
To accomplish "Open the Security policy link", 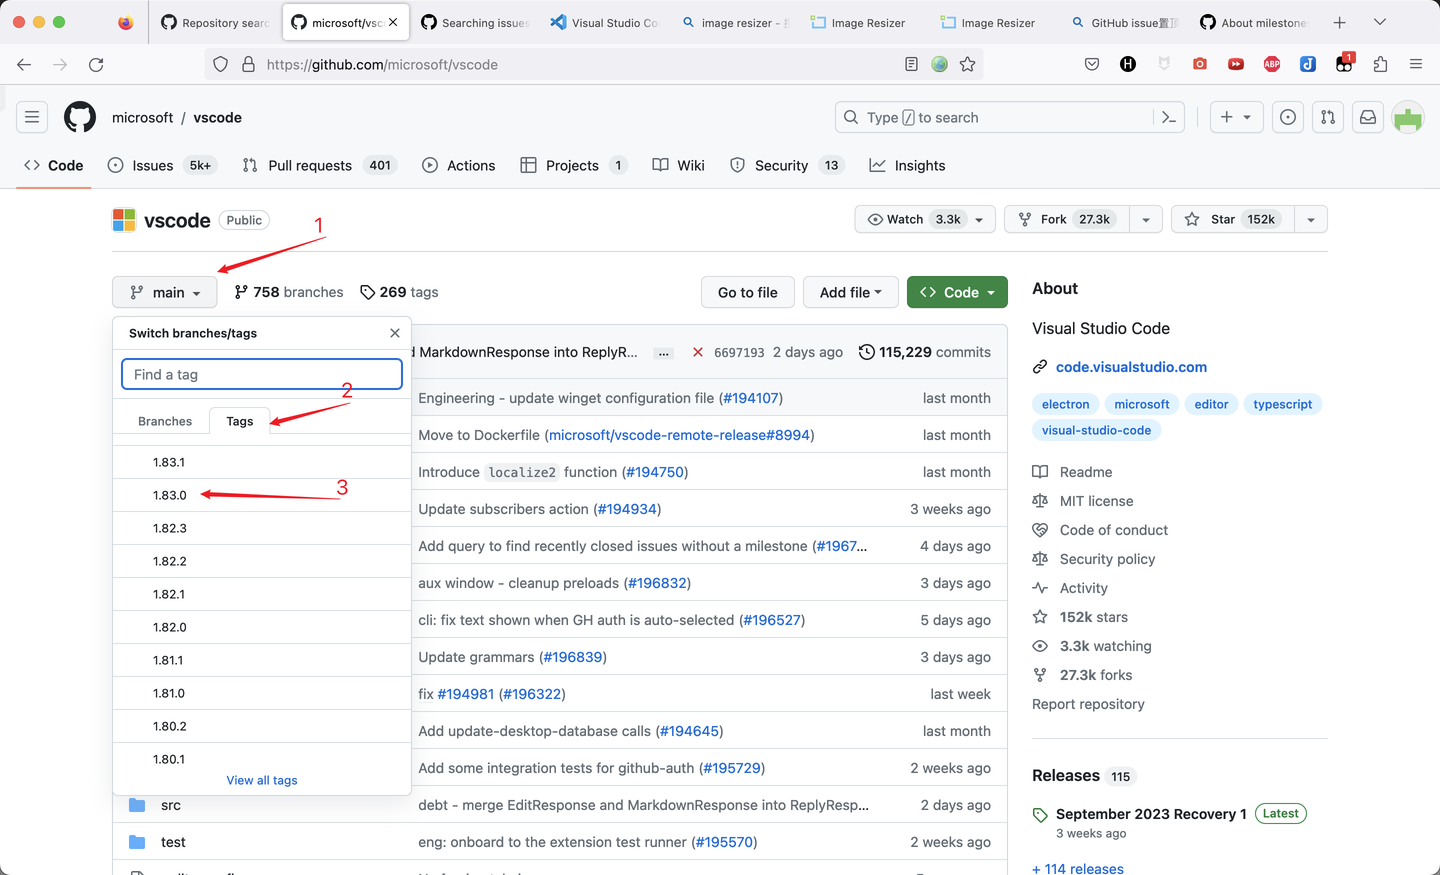I will [x=1107, y=559].
